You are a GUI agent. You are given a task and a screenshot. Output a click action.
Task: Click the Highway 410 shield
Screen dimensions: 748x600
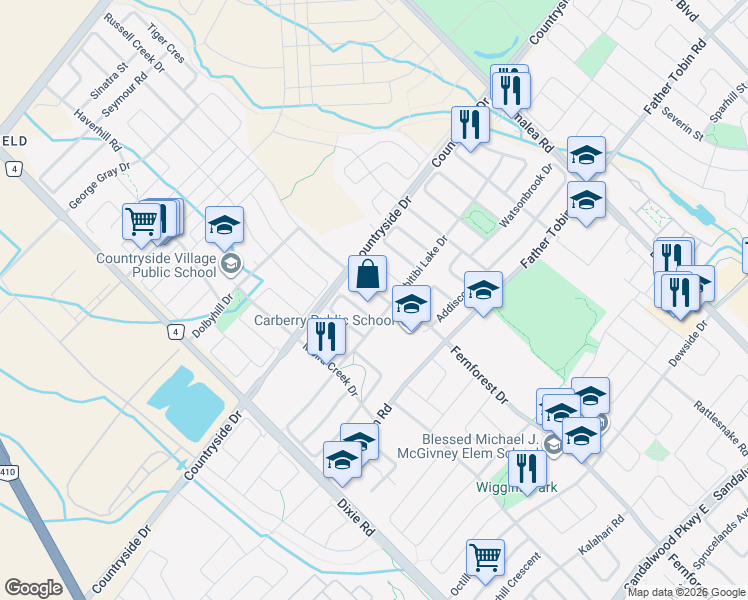coord(8,472)
